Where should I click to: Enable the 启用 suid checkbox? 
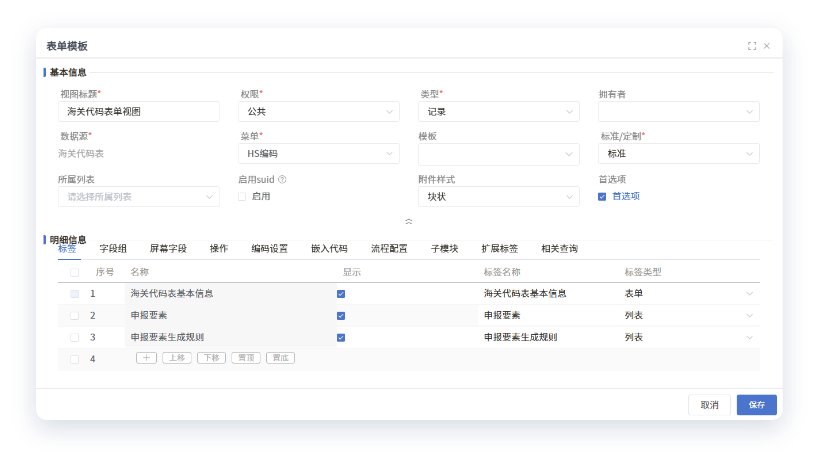coord(243,196)
